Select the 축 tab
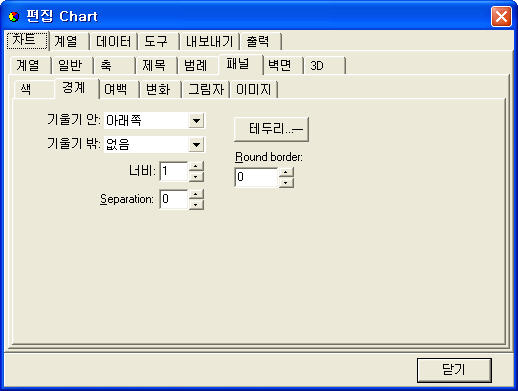 114,65
